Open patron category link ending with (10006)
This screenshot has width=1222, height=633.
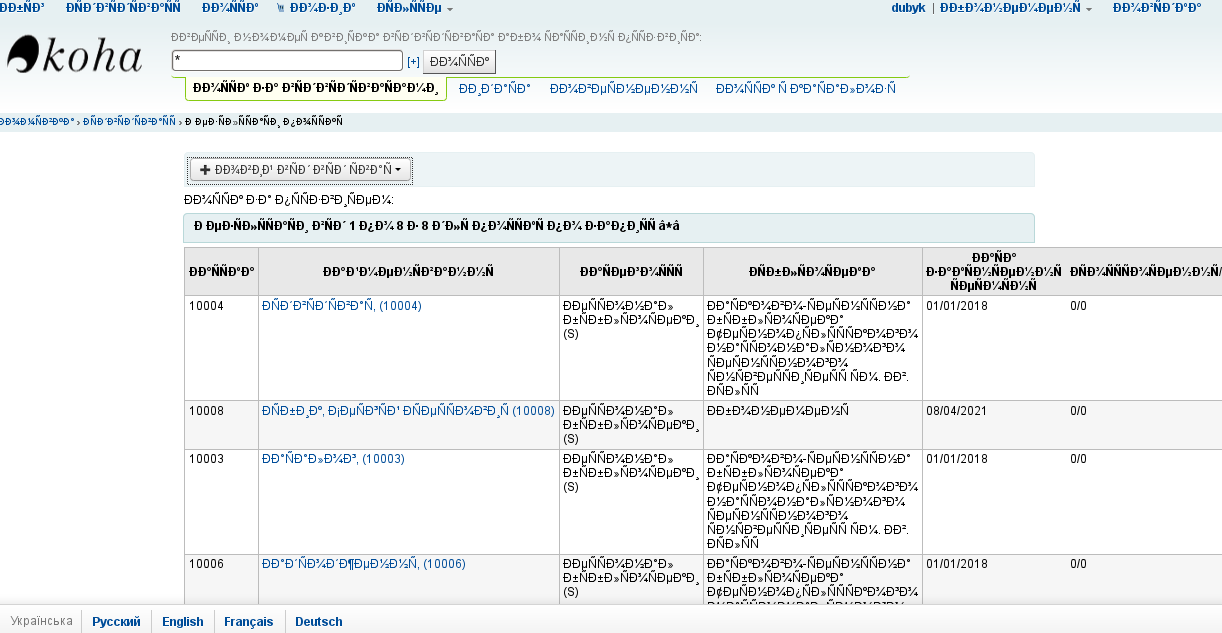click(x=363, y=564)
